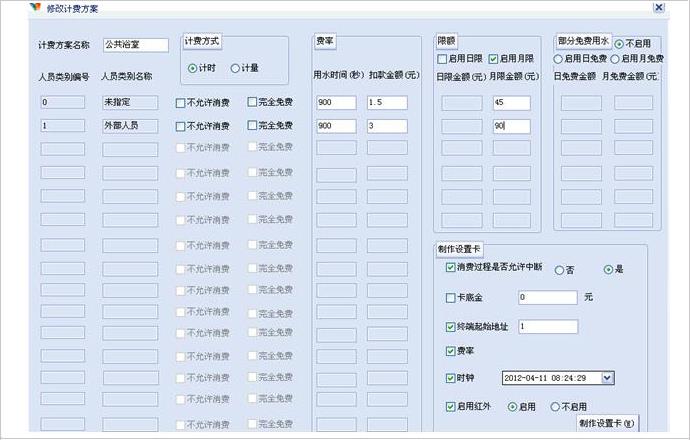Click the 制作设置卡 button
Screen dimensions: 690x440
click(x=606, y=423)
